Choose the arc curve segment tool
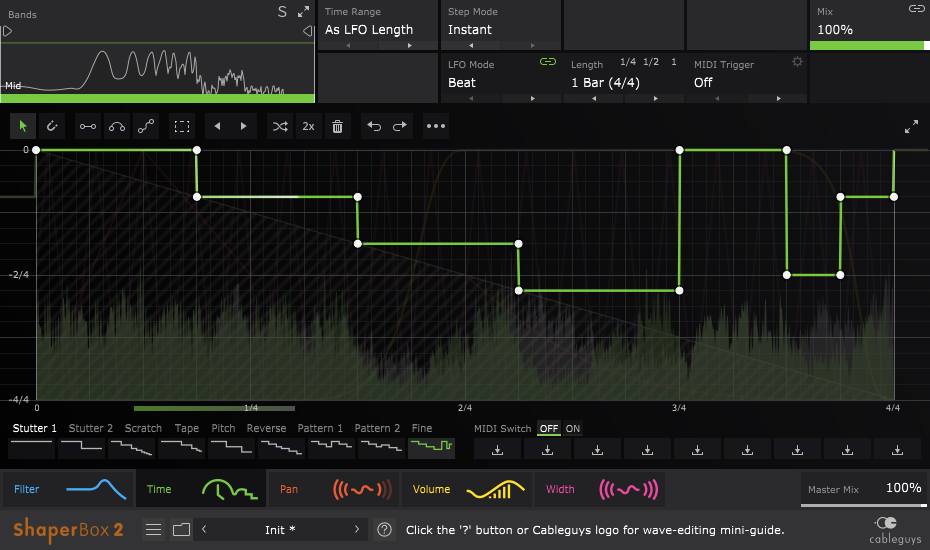Screen dimensions: 930x550 (117, 126)
